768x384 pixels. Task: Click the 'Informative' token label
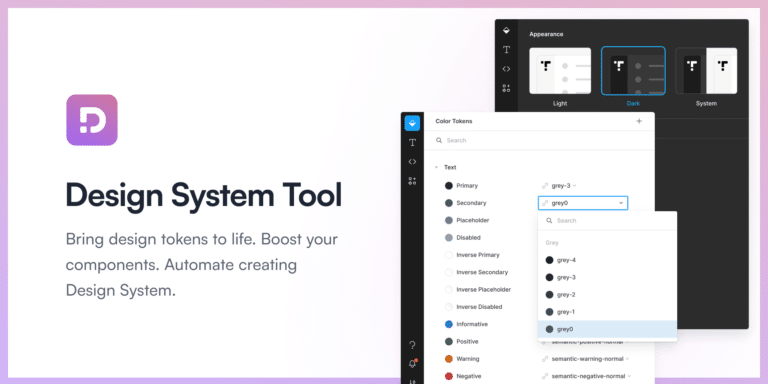point(472,324)
